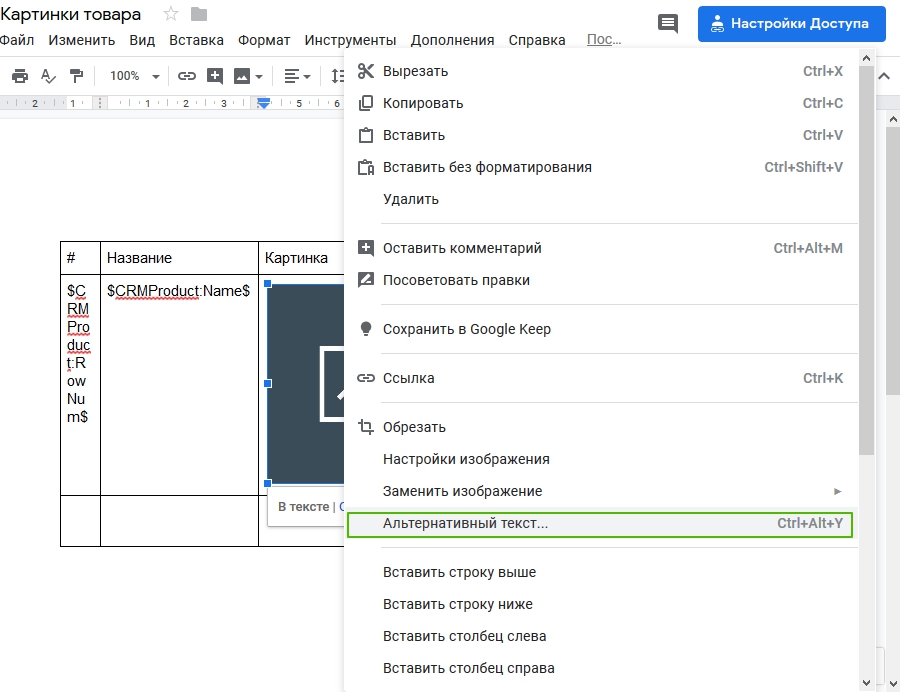
Task: Choose Обрезать in the context menu
Action: click(414, 427)
